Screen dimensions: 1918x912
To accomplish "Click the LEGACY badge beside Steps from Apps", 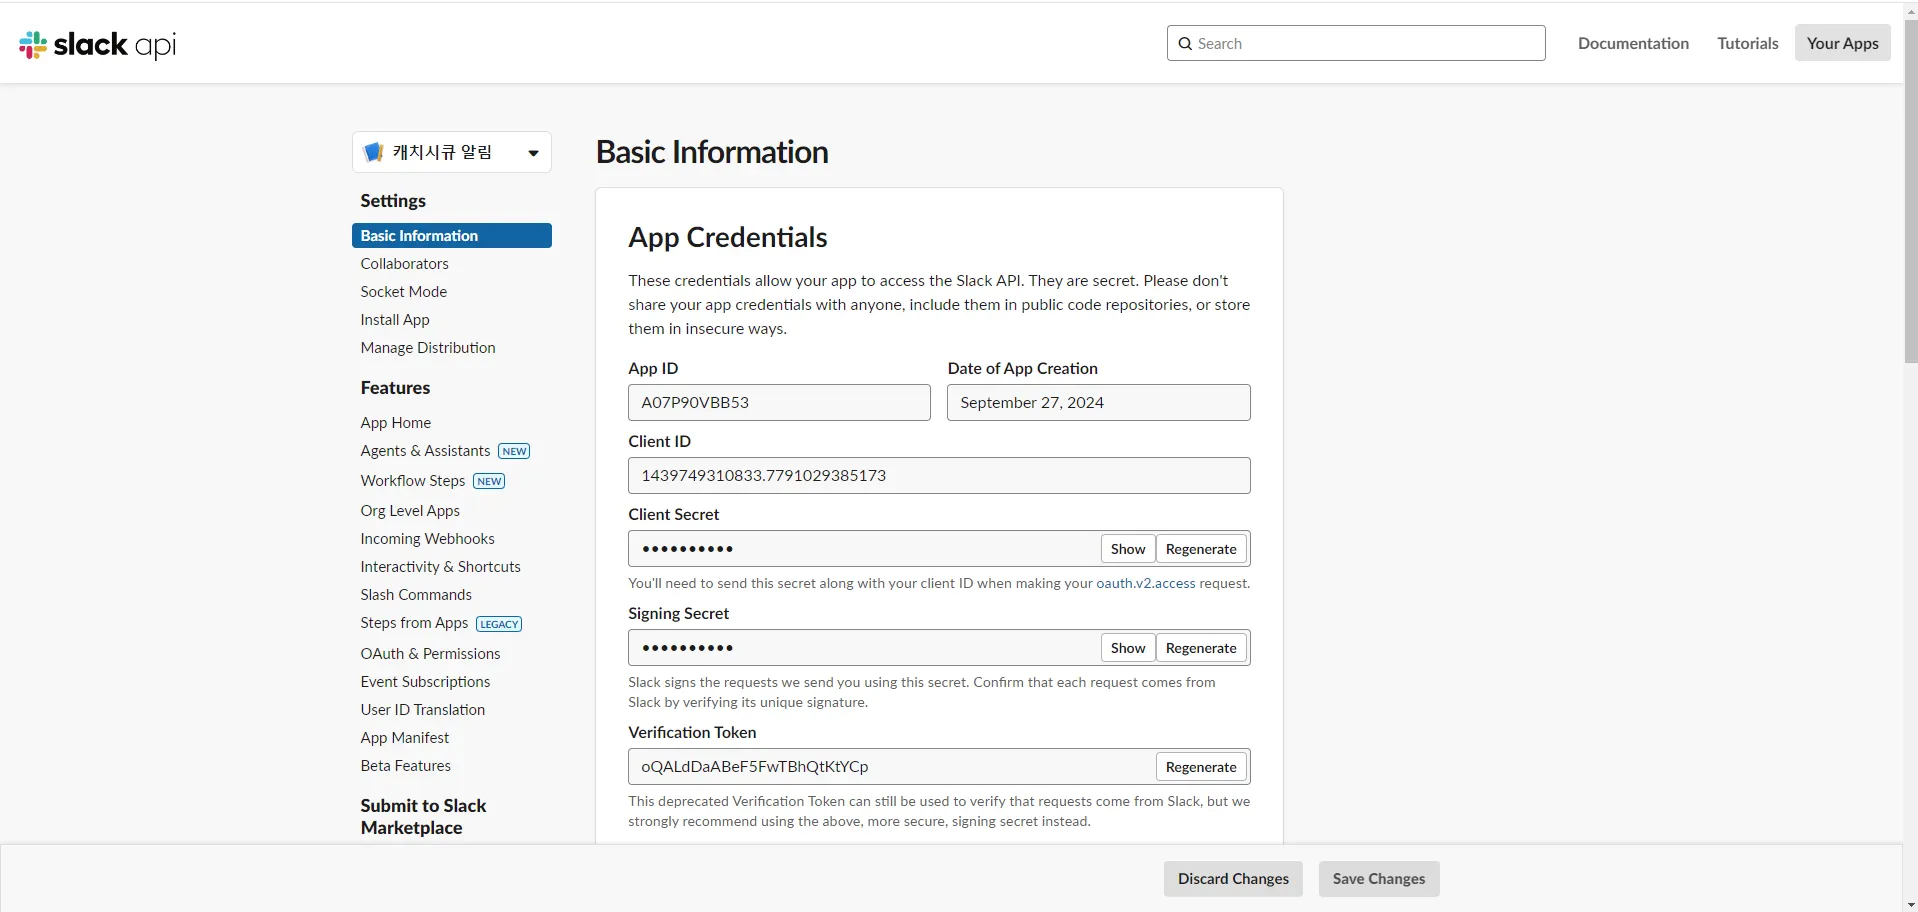I will [x=499, y=624].
